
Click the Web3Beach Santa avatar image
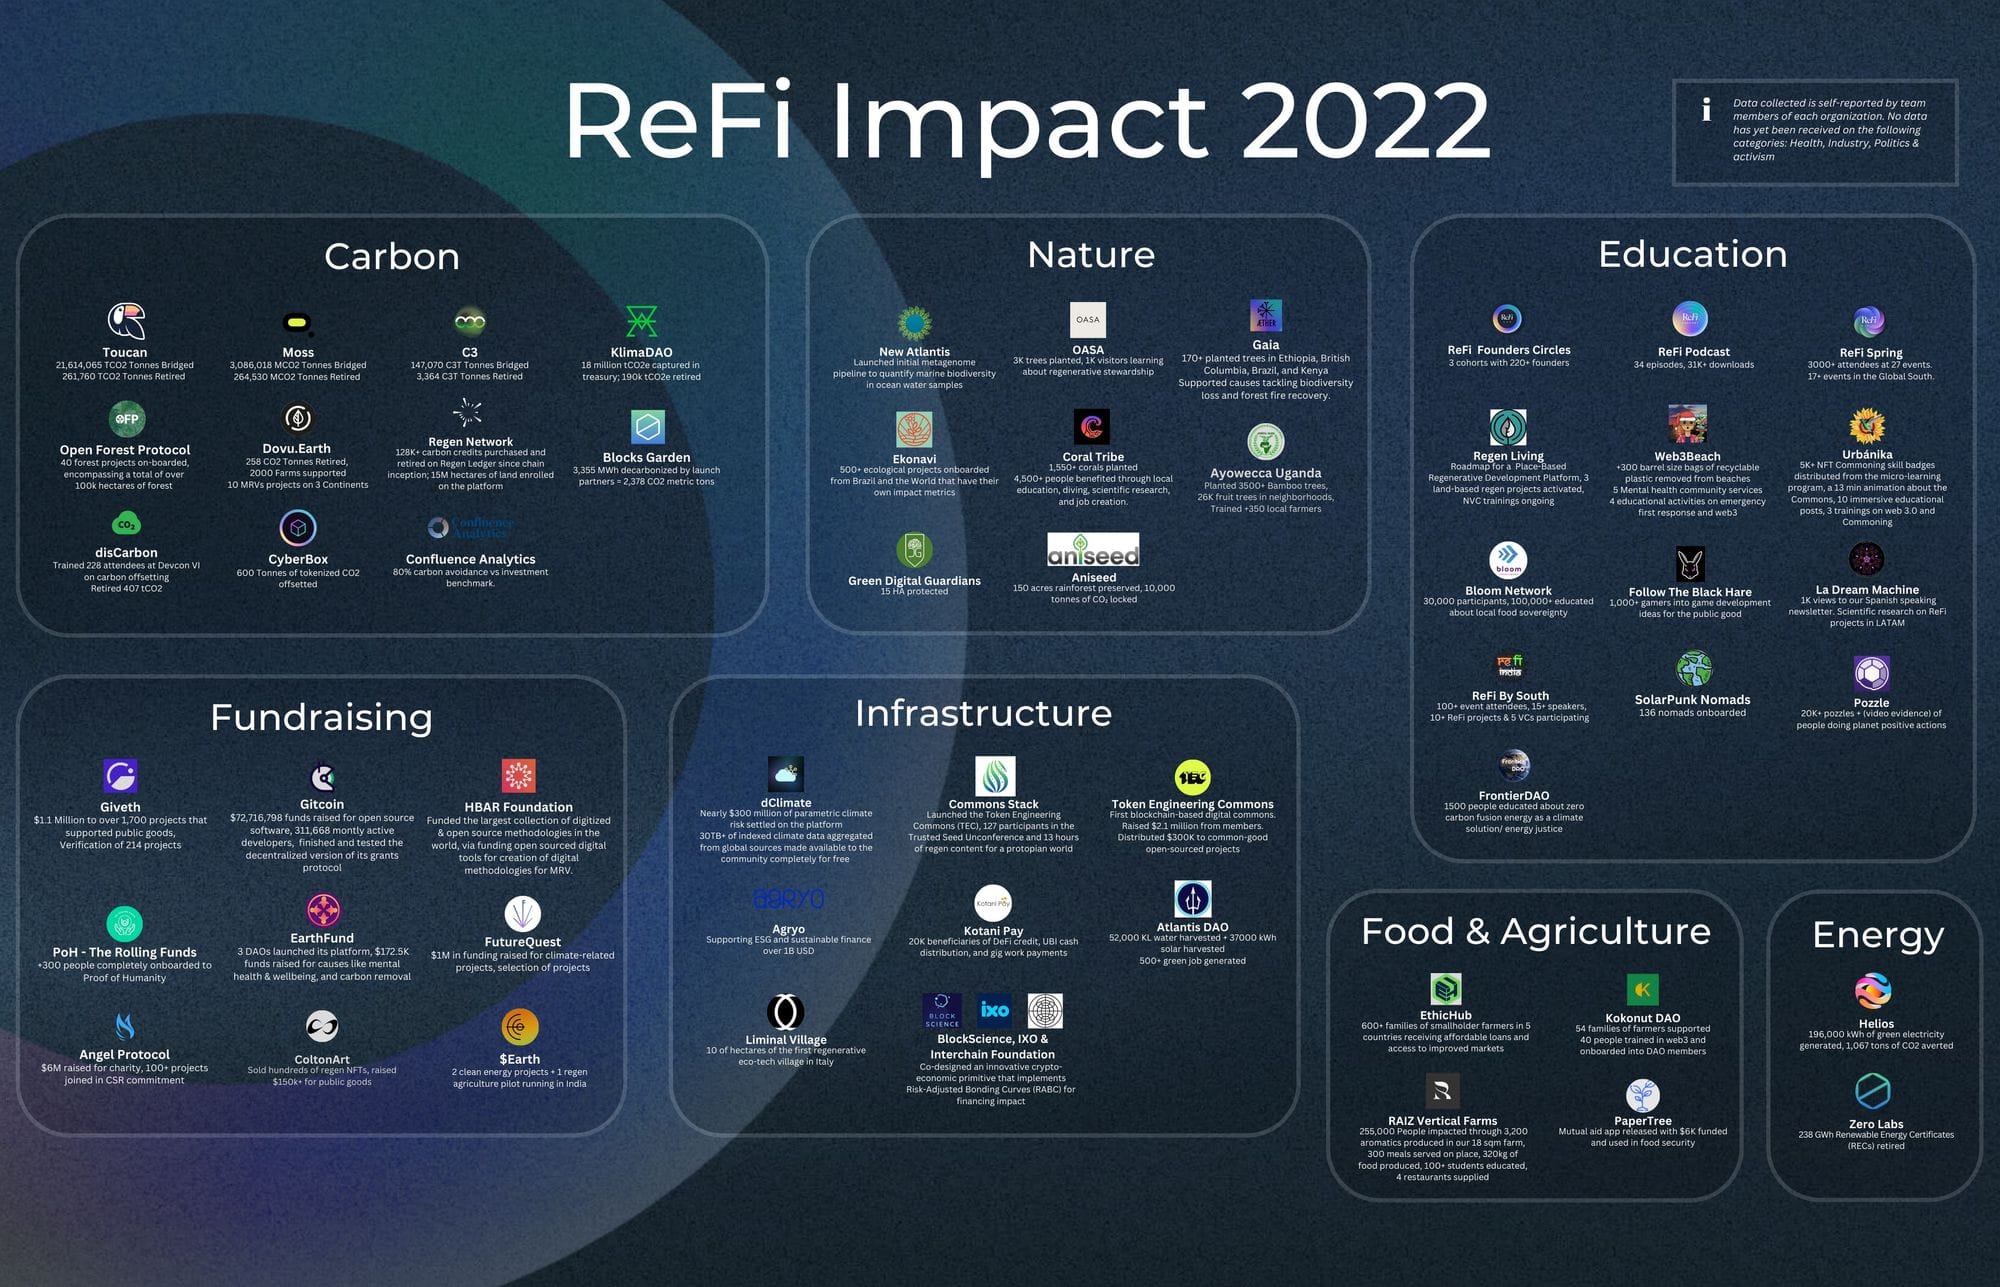pyautogui.click(x=1687, y=424)
